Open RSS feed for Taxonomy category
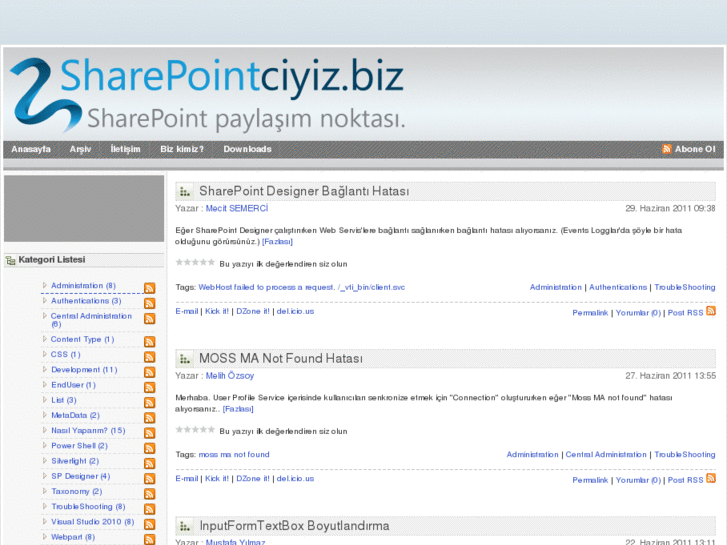 click(149, 494)
